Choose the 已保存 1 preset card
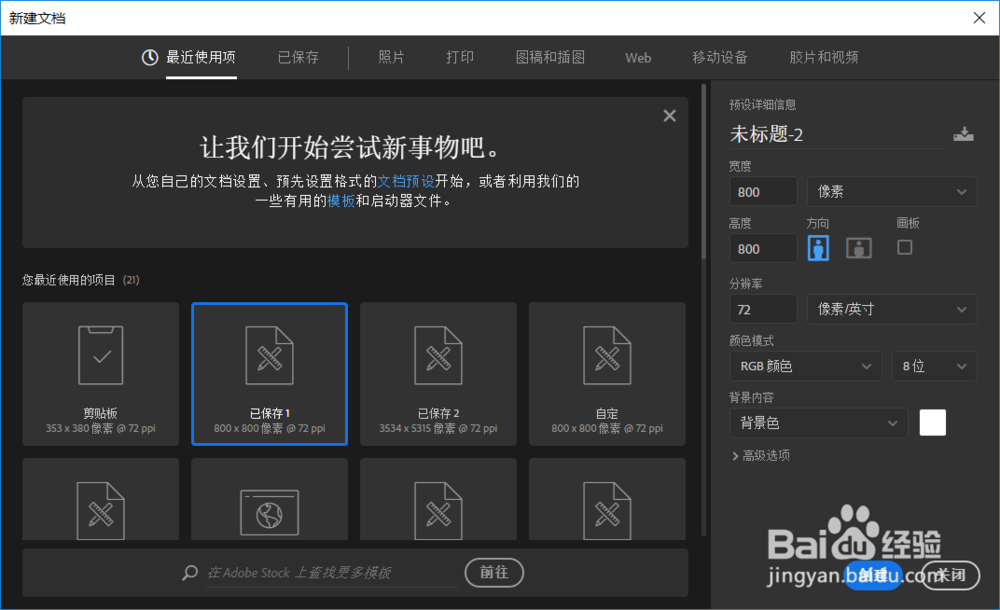This screenshot has width=1000, height=610. coord(270,374)
